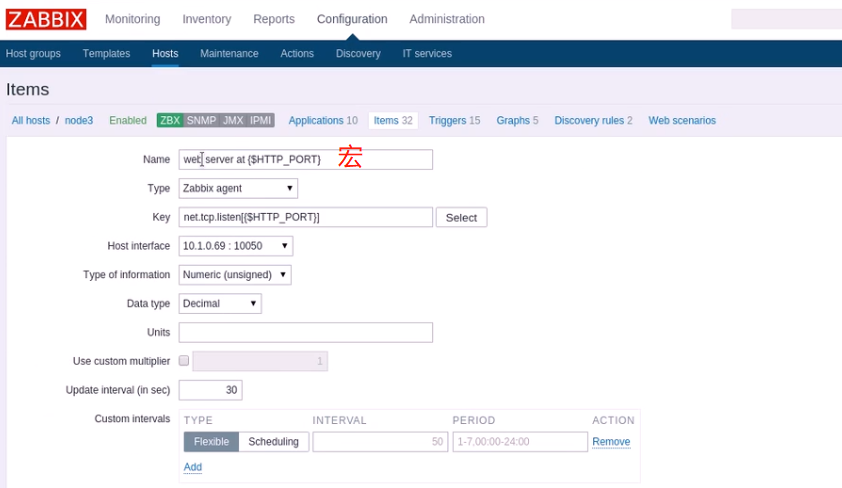Click in the top search field
Screen dimensions: 842x488
tap(786, 19)
